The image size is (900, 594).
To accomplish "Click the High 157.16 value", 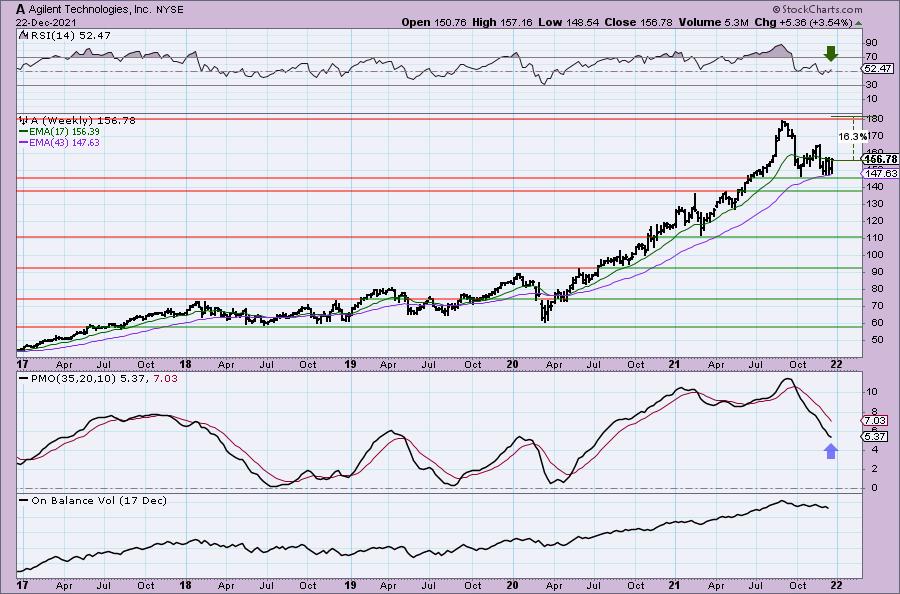I will pyautogui.click(x=502, y=22).
